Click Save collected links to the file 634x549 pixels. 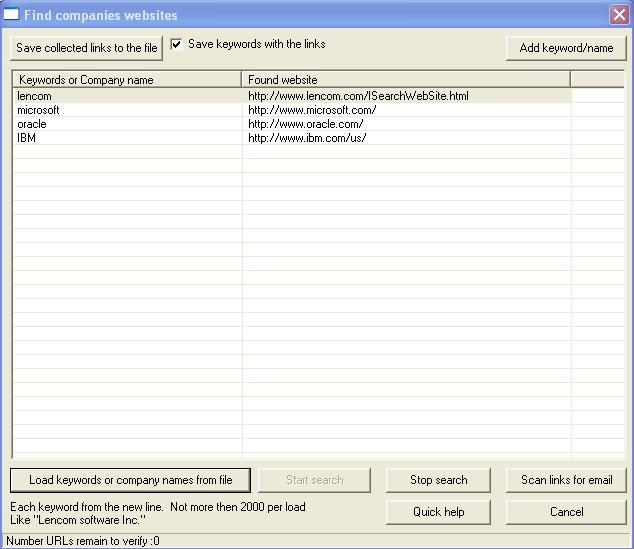pyautogui.click(x=86, y=48)
